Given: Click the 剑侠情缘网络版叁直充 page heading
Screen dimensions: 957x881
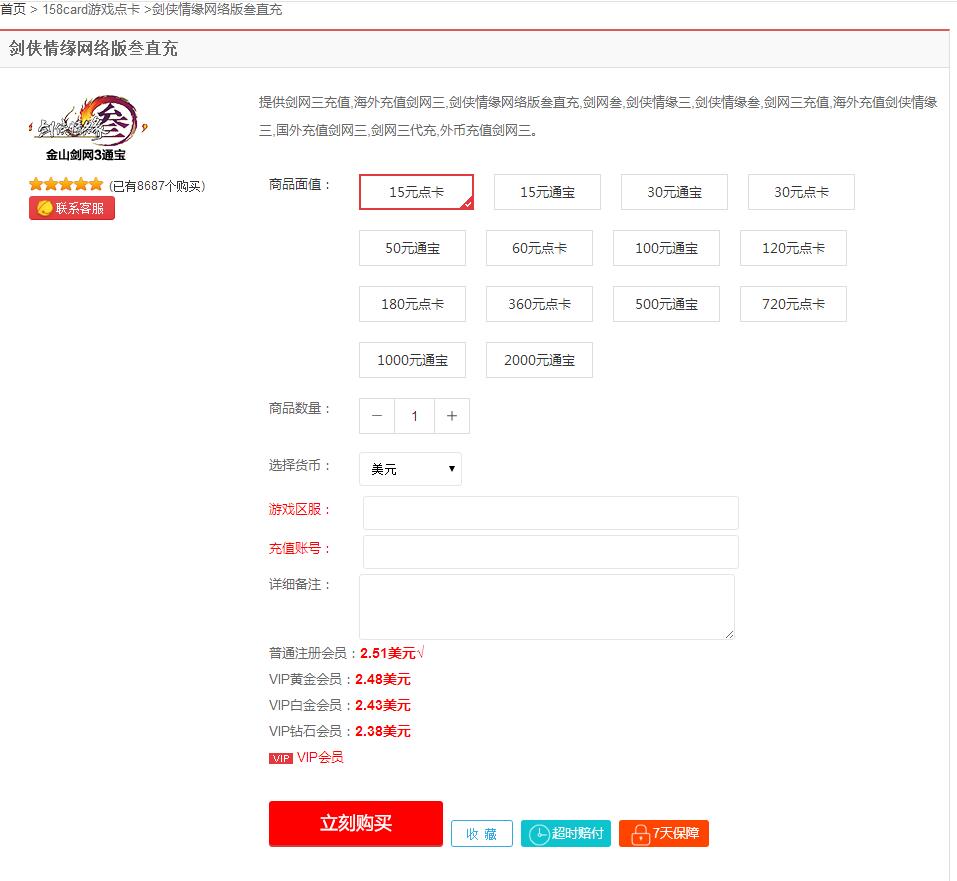Looking at the screenshot, I should pos(93,48).
